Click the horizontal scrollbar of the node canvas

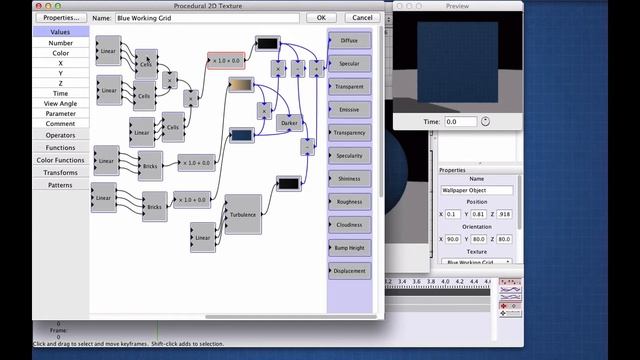pos(291,316)
